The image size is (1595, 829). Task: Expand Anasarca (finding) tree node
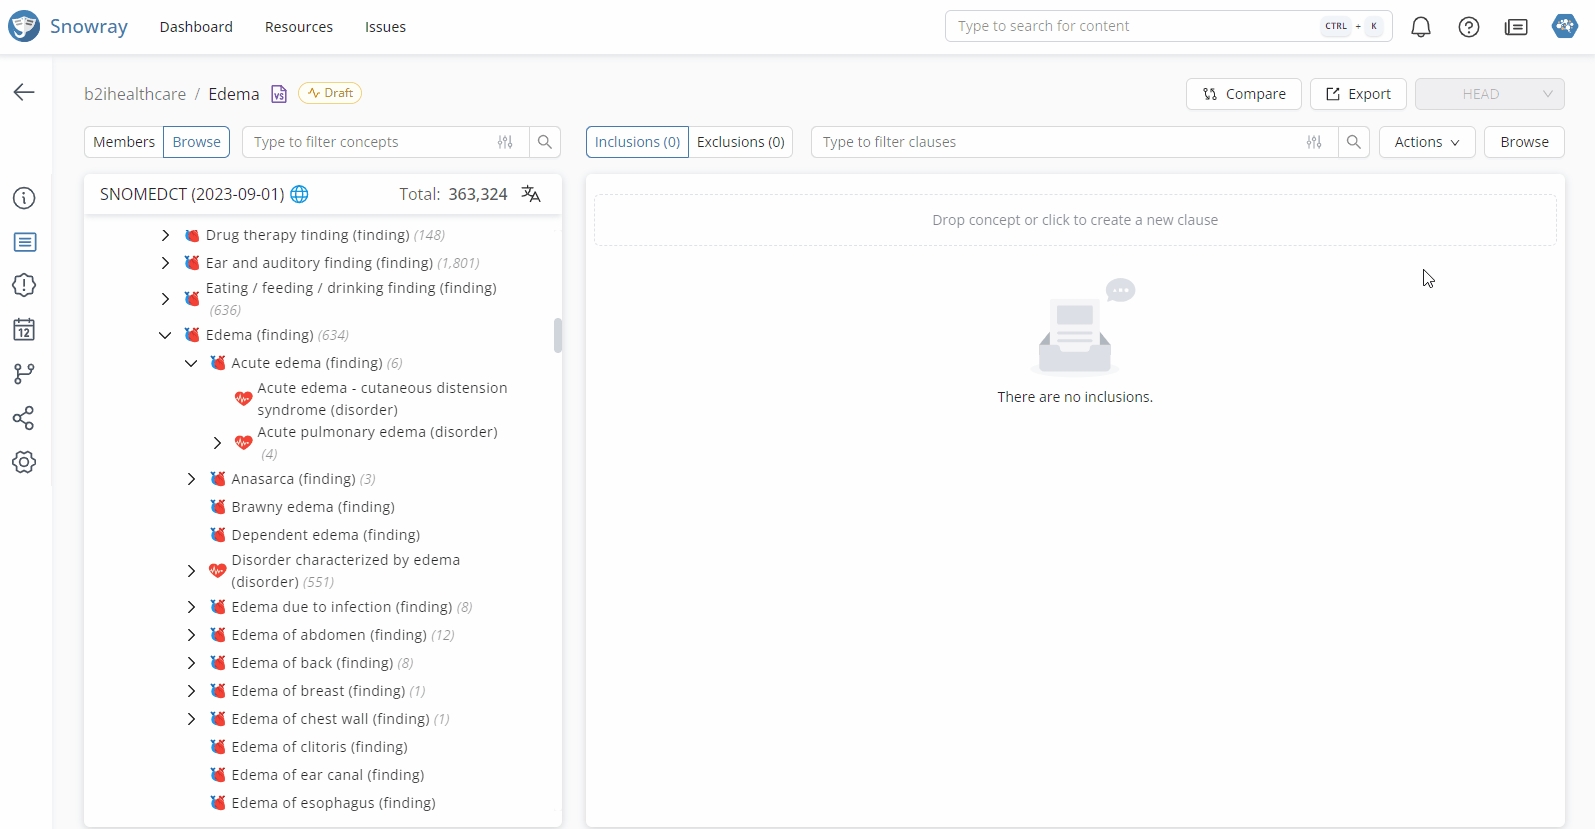point(191,479)
